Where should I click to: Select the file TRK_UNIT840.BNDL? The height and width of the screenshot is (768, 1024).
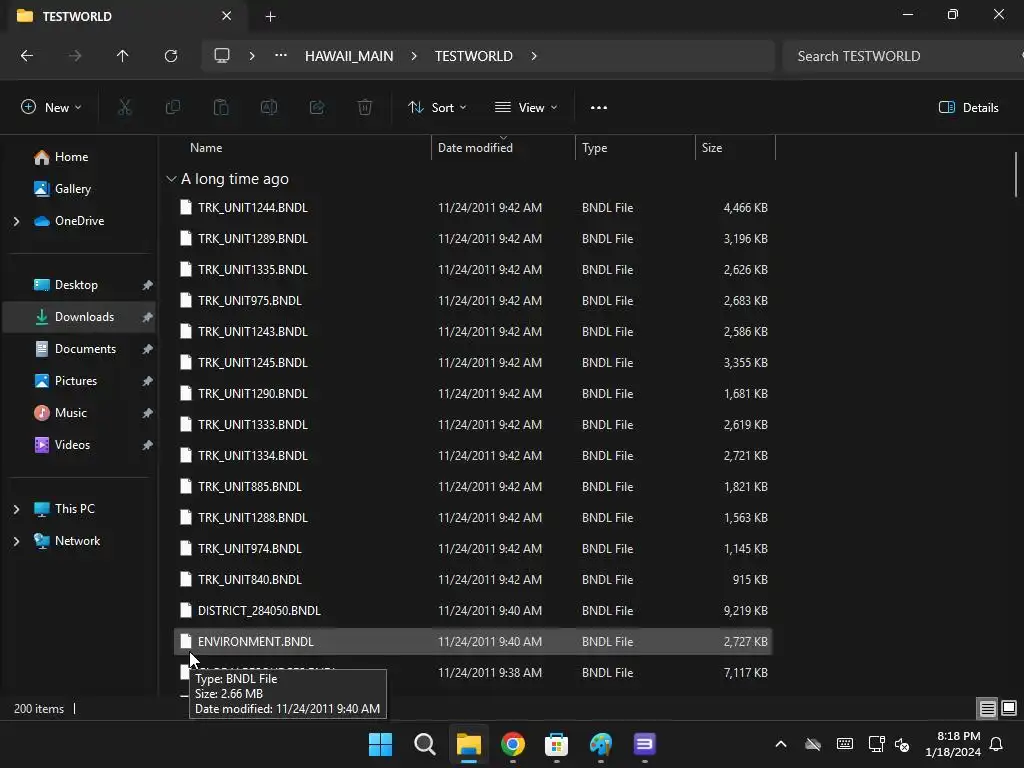tap(473, 579)
